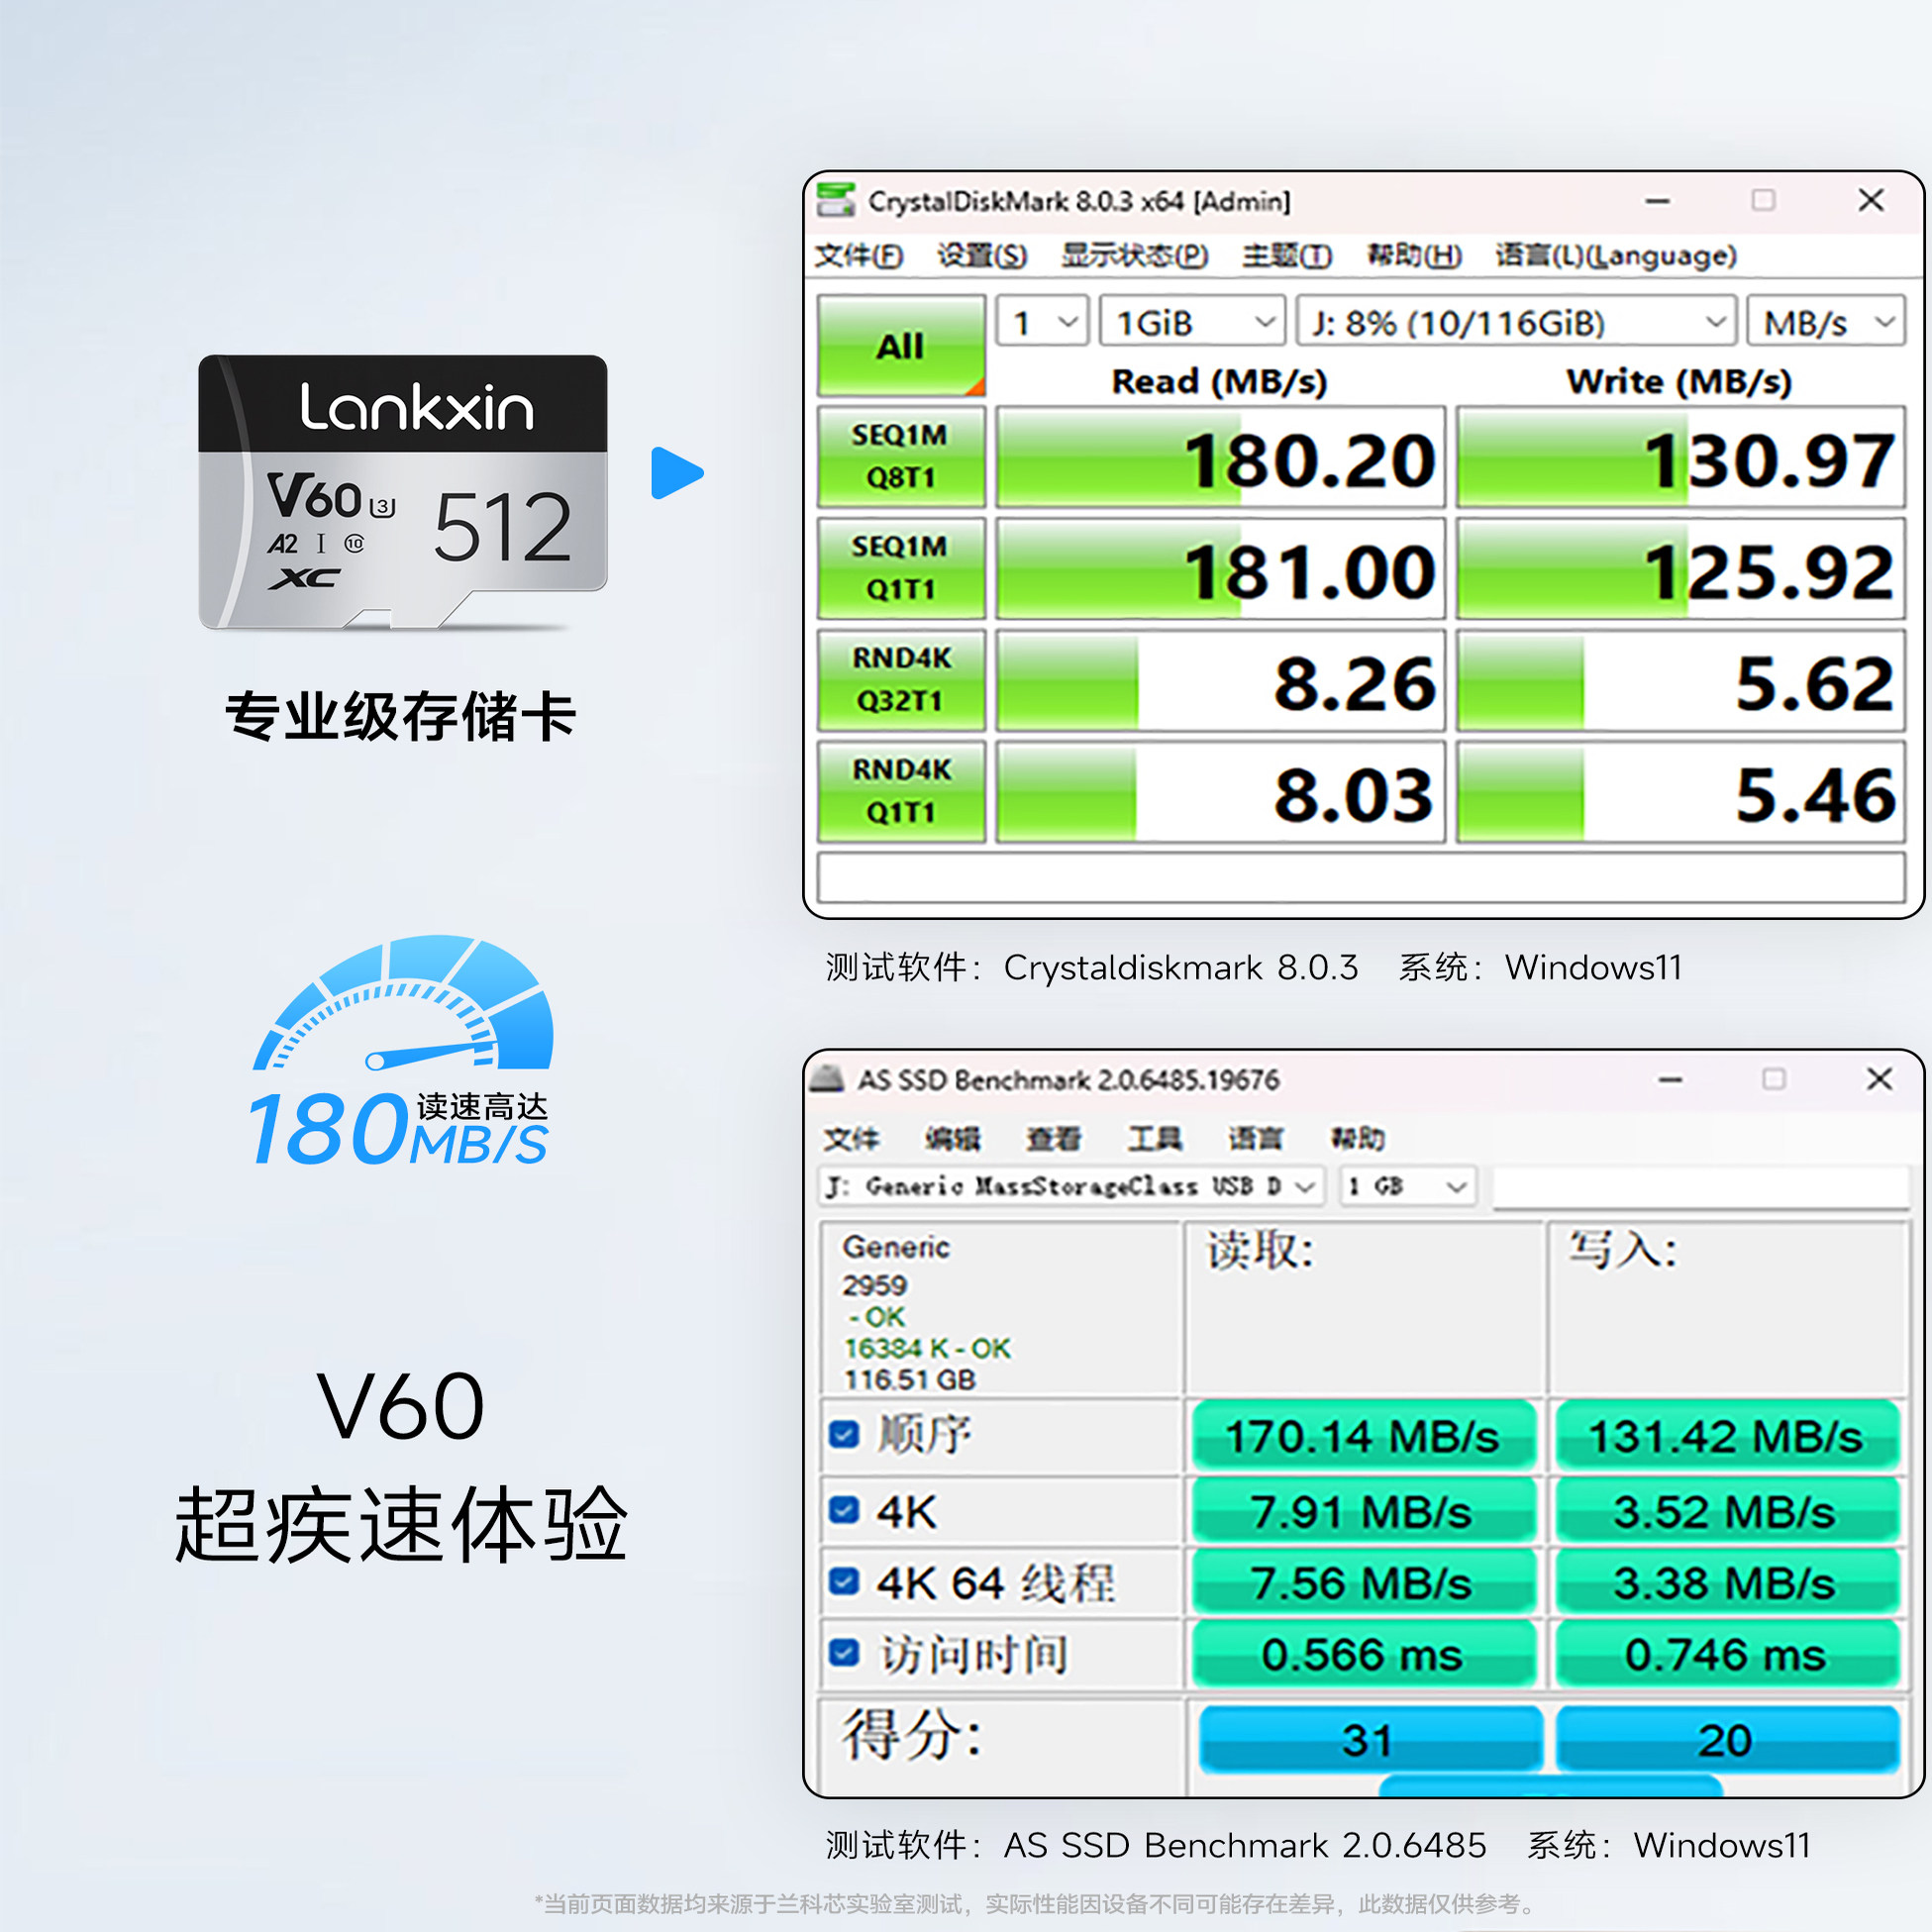Toggle the 访问时间 access time checkbox

[844, 1653]
